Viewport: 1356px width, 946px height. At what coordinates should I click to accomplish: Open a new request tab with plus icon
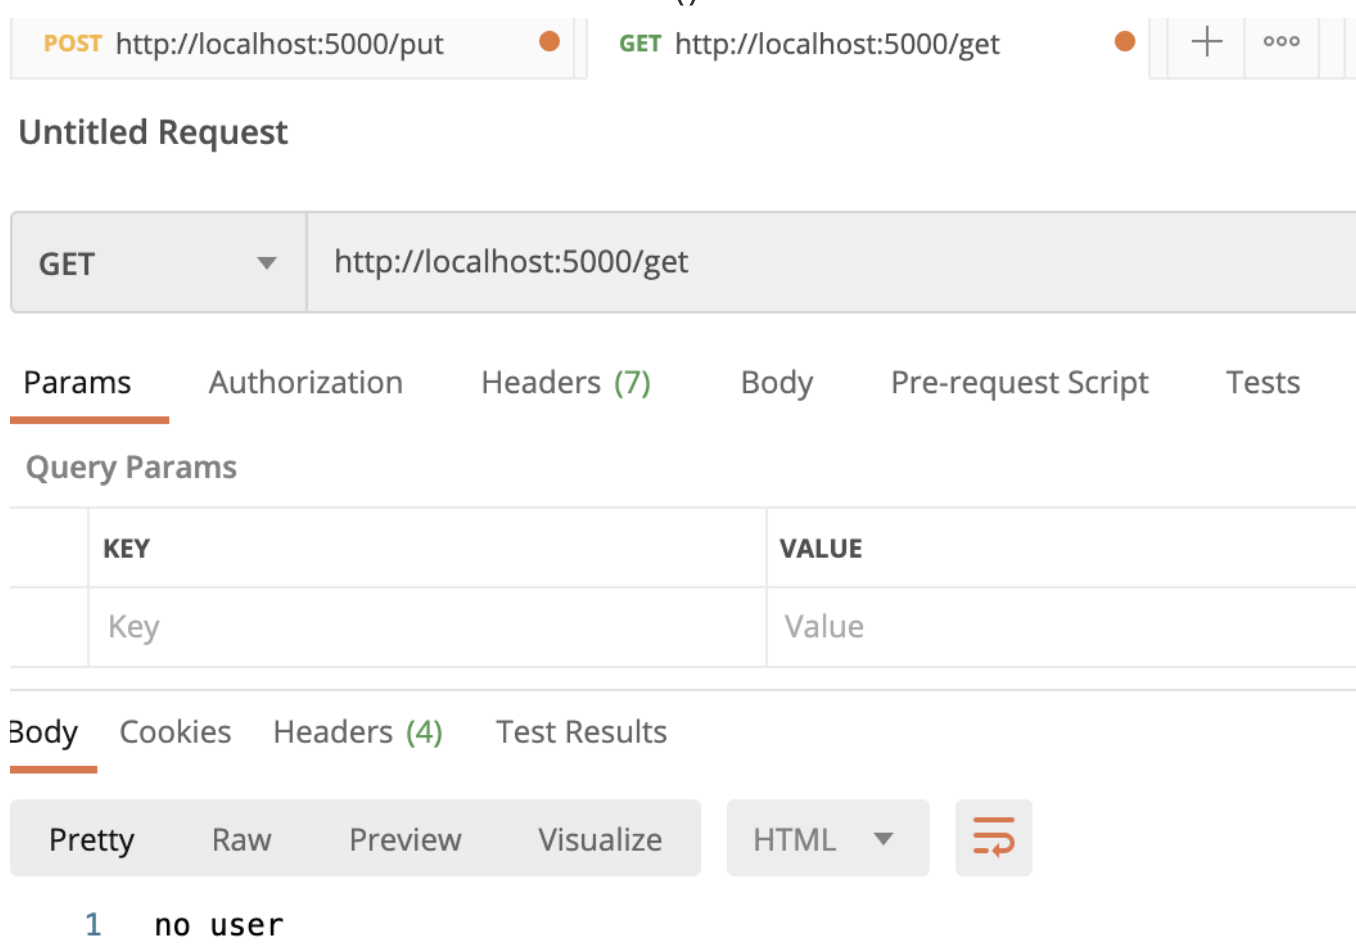[x=1207, y=42]
